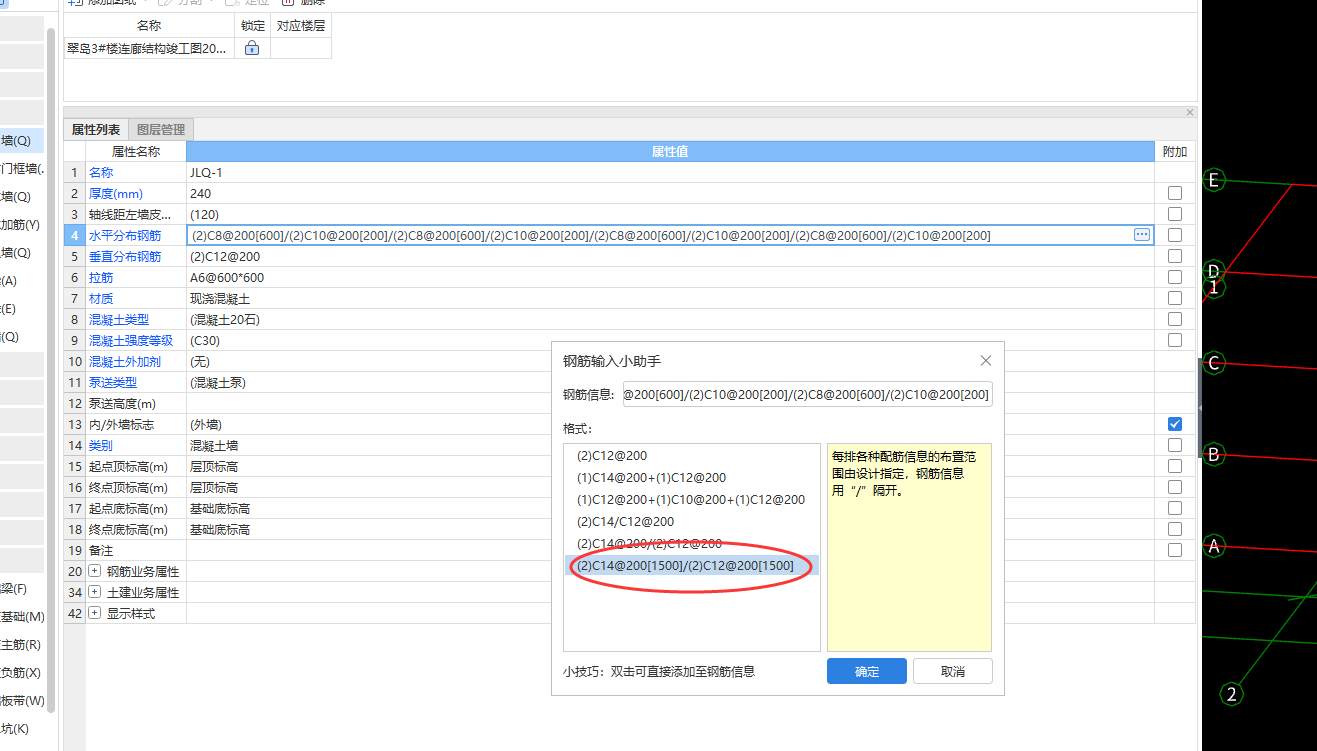Screen dimensions: 1317x751
Task: Click the 对应楼层 column header
Action: point(301,25)
